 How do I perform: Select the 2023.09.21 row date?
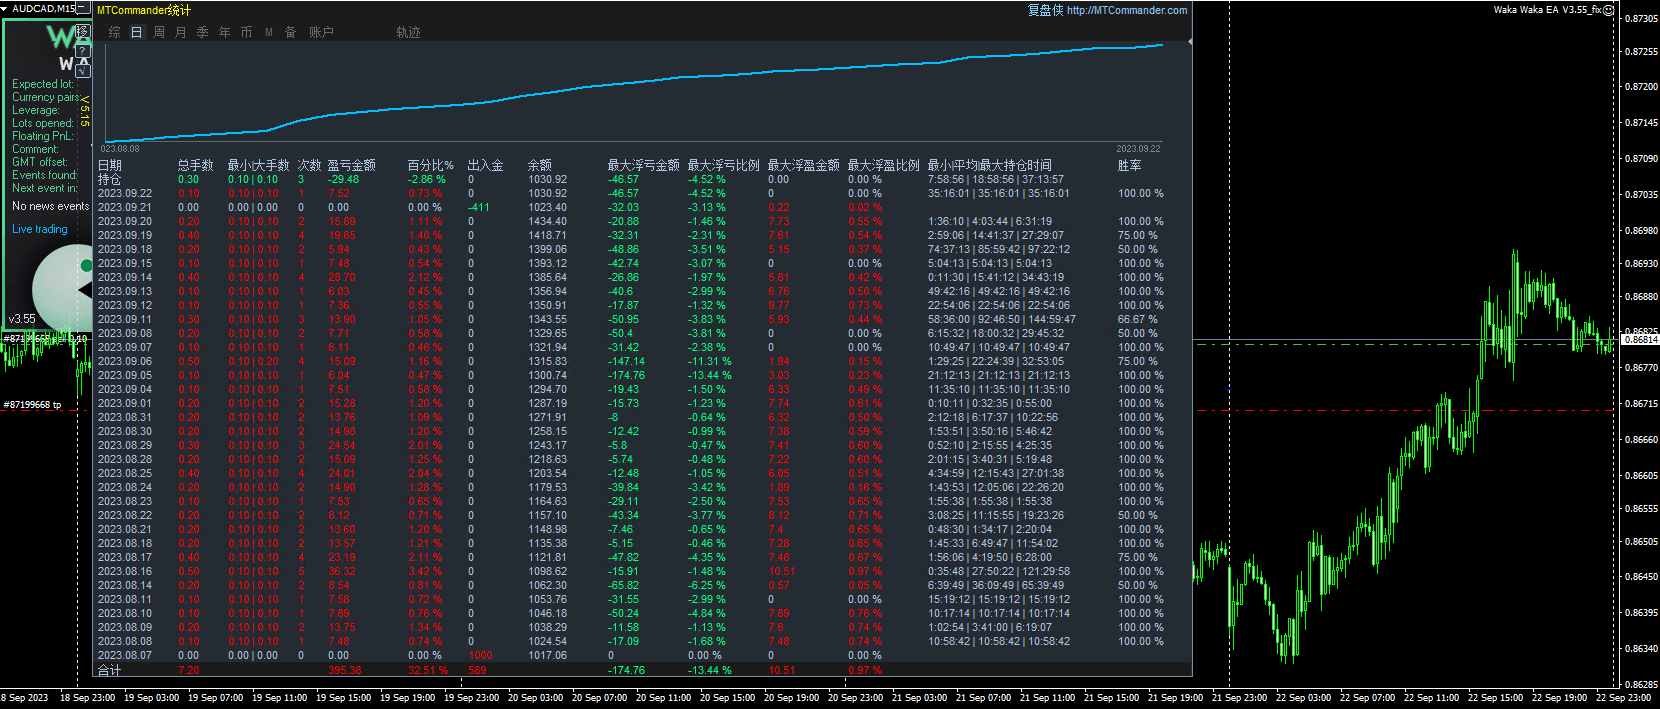point(125,207)
